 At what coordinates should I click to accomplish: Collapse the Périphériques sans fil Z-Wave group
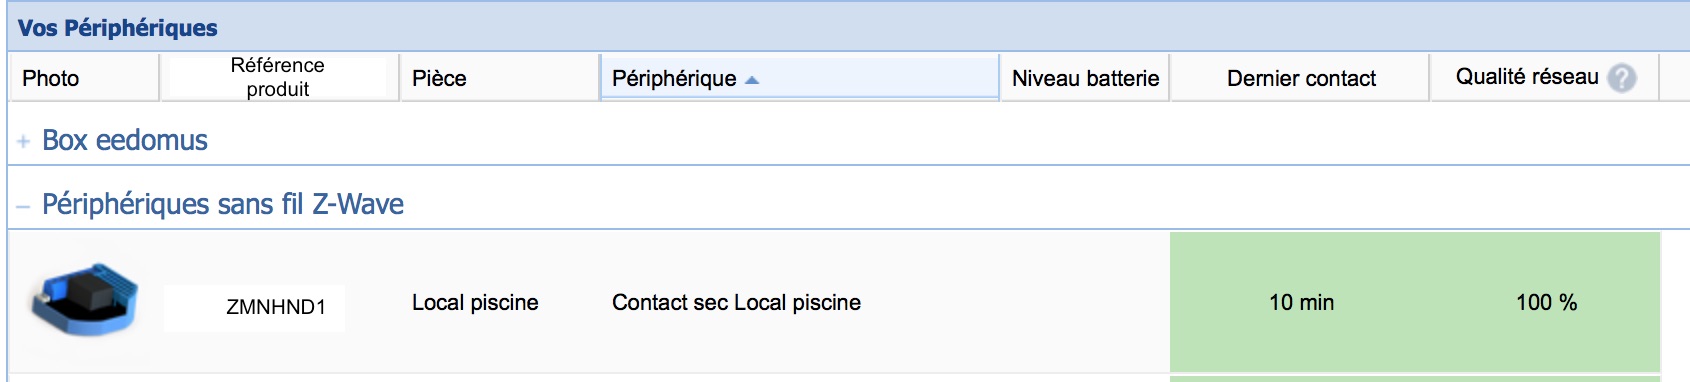[x=223, y=204]
